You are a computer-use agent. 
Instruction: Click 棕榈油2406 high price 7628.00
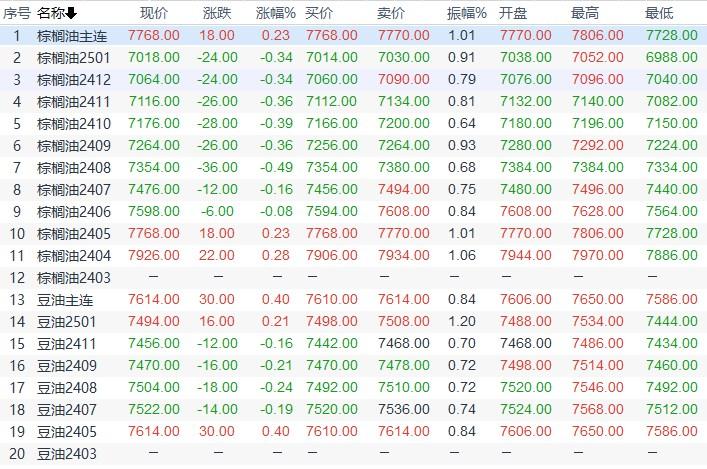tap(597, 212)
